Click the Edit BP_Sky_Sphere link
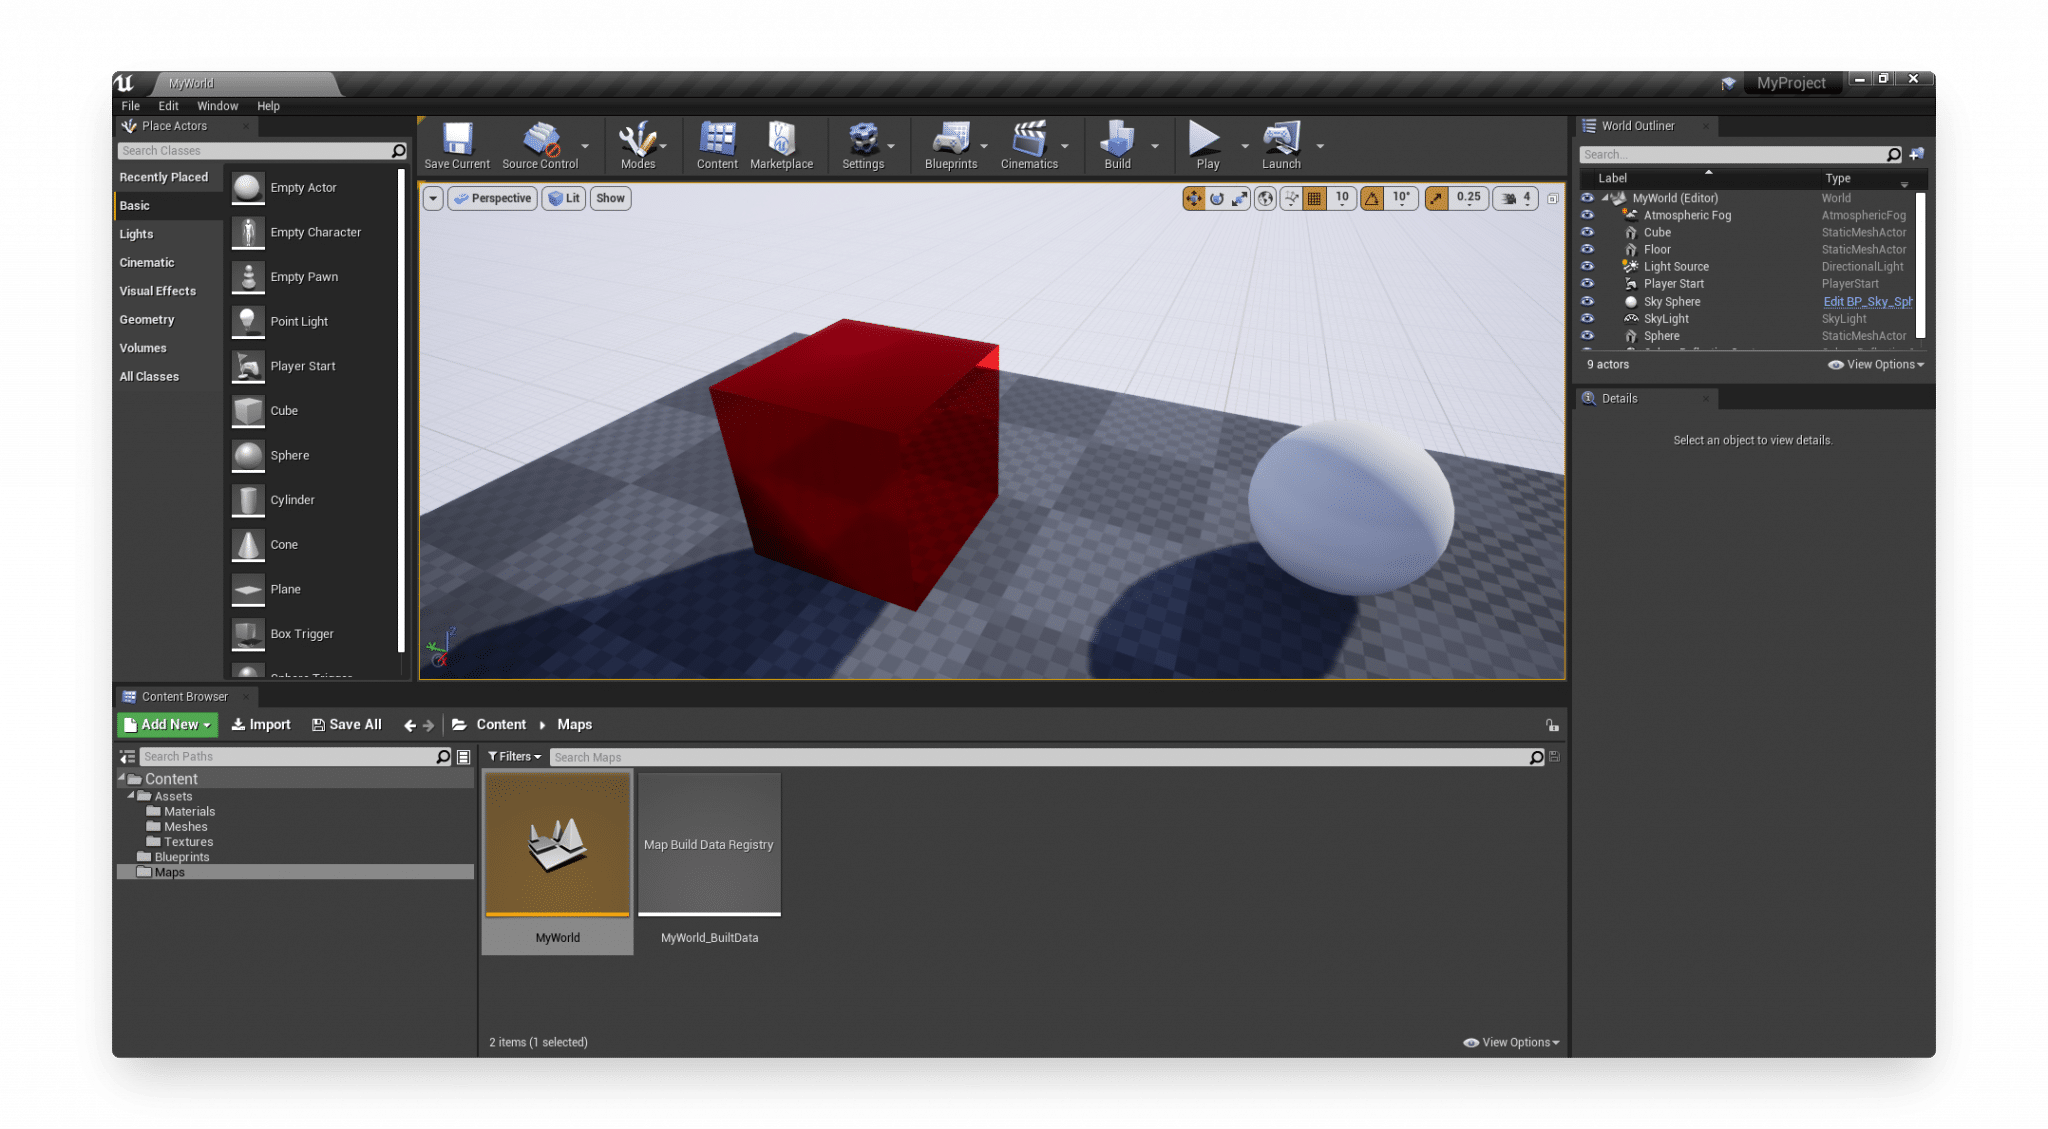This screenshot has width=2048, height=1129. [1866, 301]
